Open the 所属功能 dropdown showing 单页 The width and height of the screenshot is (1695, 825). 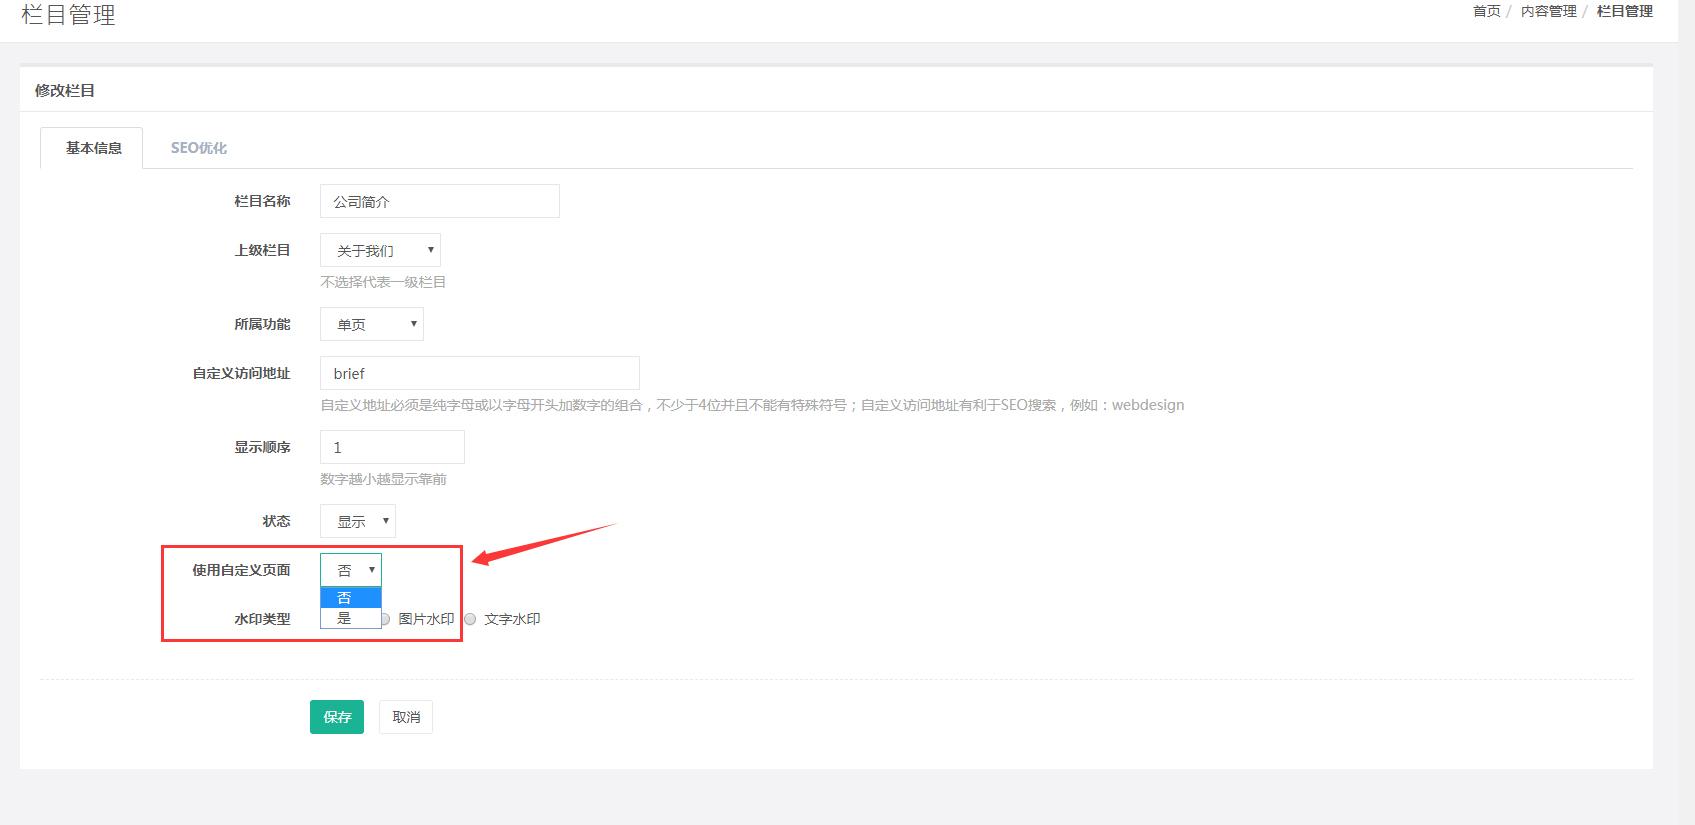371,324
